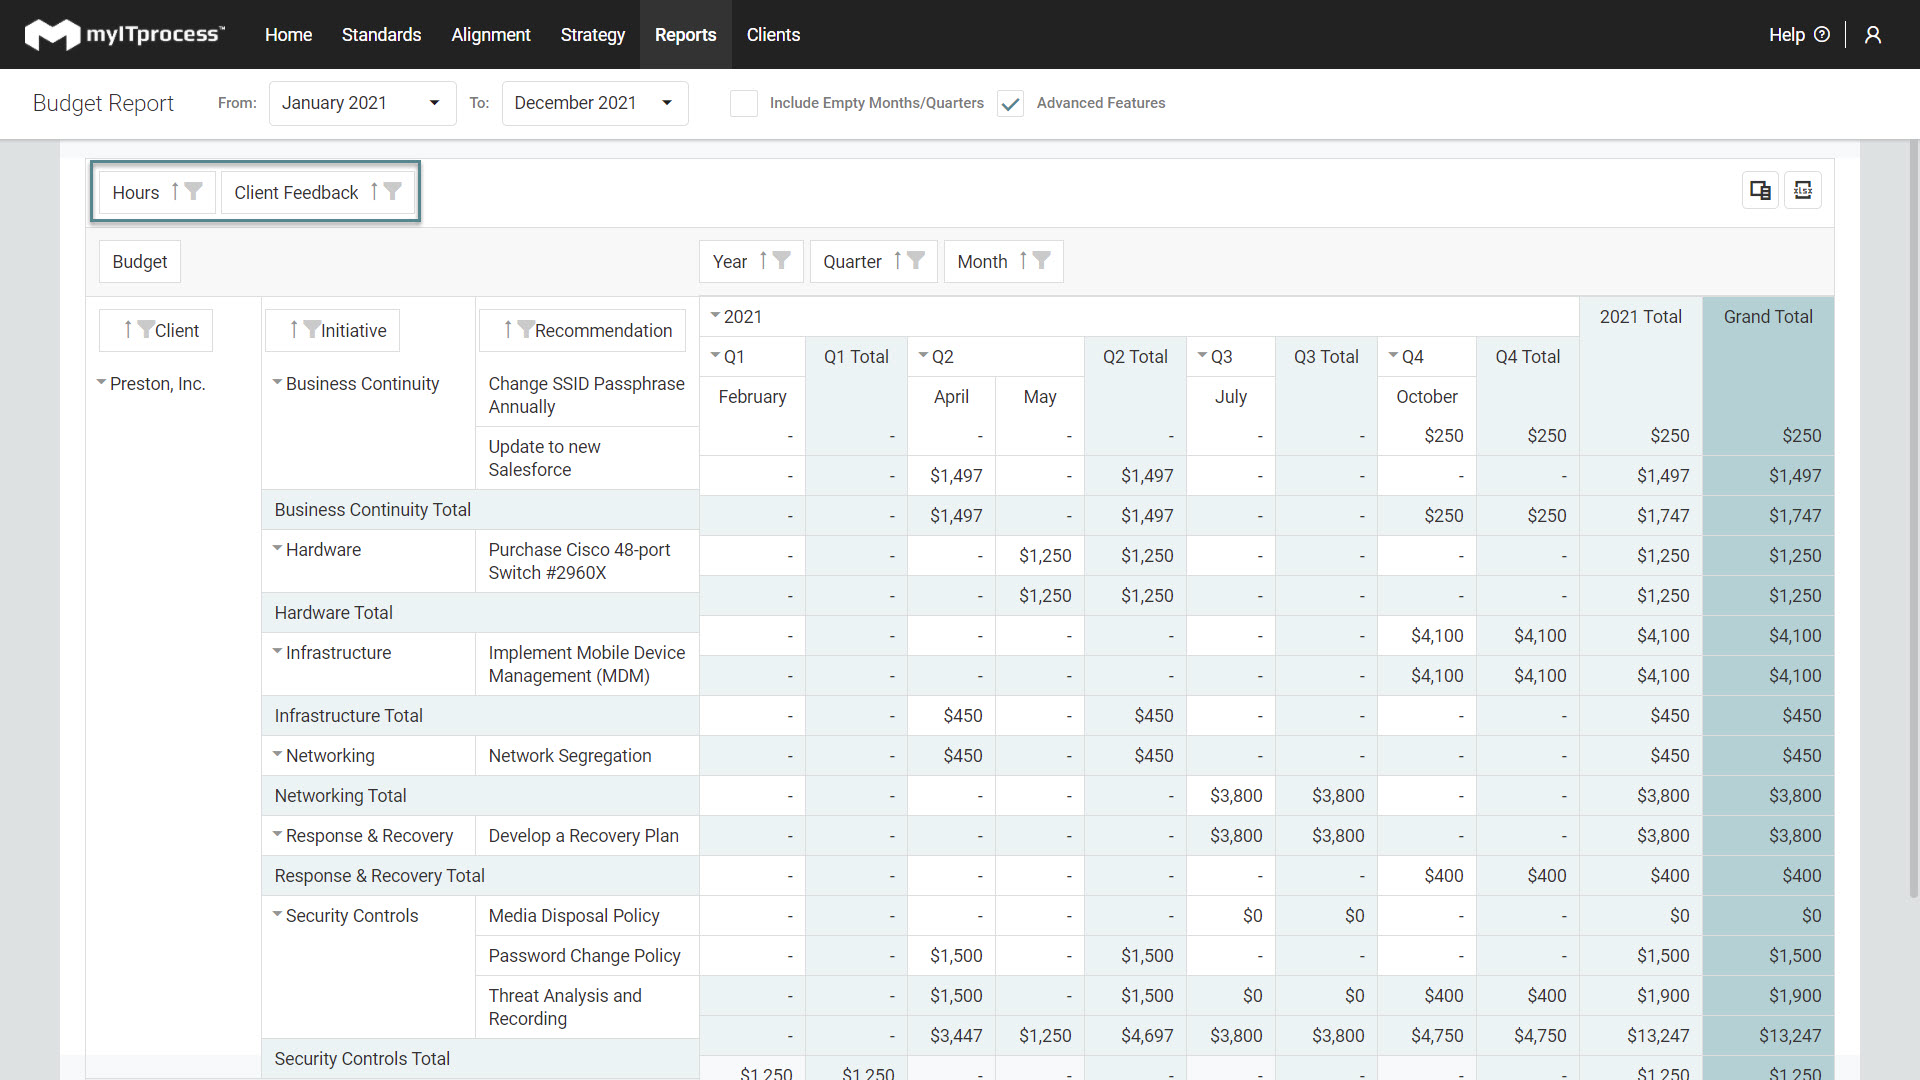The width and height of the screenshot is (1920, 1080).
Task: Select Media Disposal Policy recommendation row
Action: (586, 916)
